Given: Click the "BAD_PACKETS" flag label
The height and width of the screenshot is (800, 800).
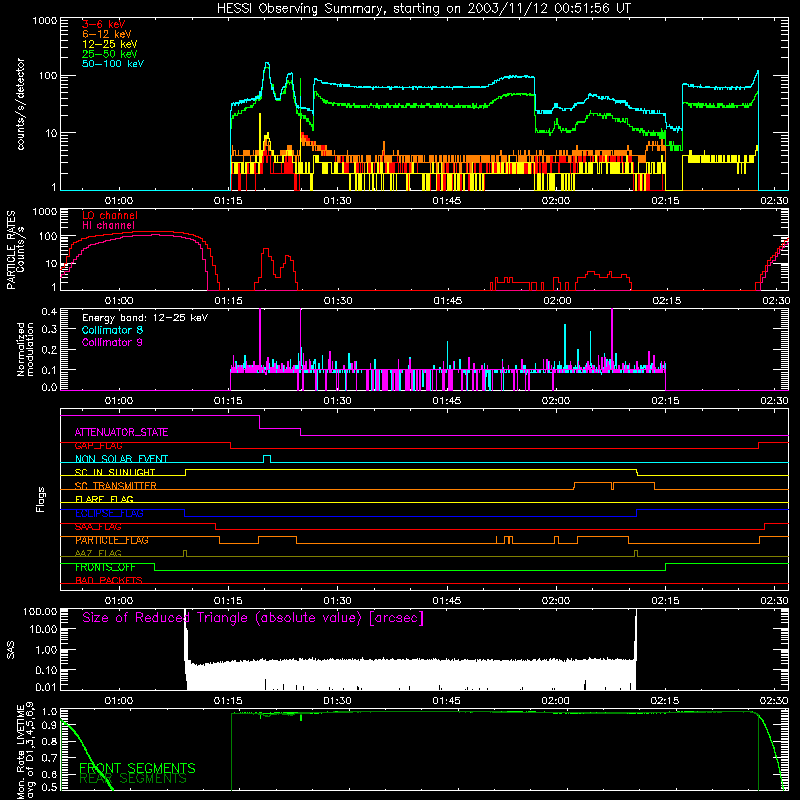Looking at the screenshot, I should click(109, 581).
